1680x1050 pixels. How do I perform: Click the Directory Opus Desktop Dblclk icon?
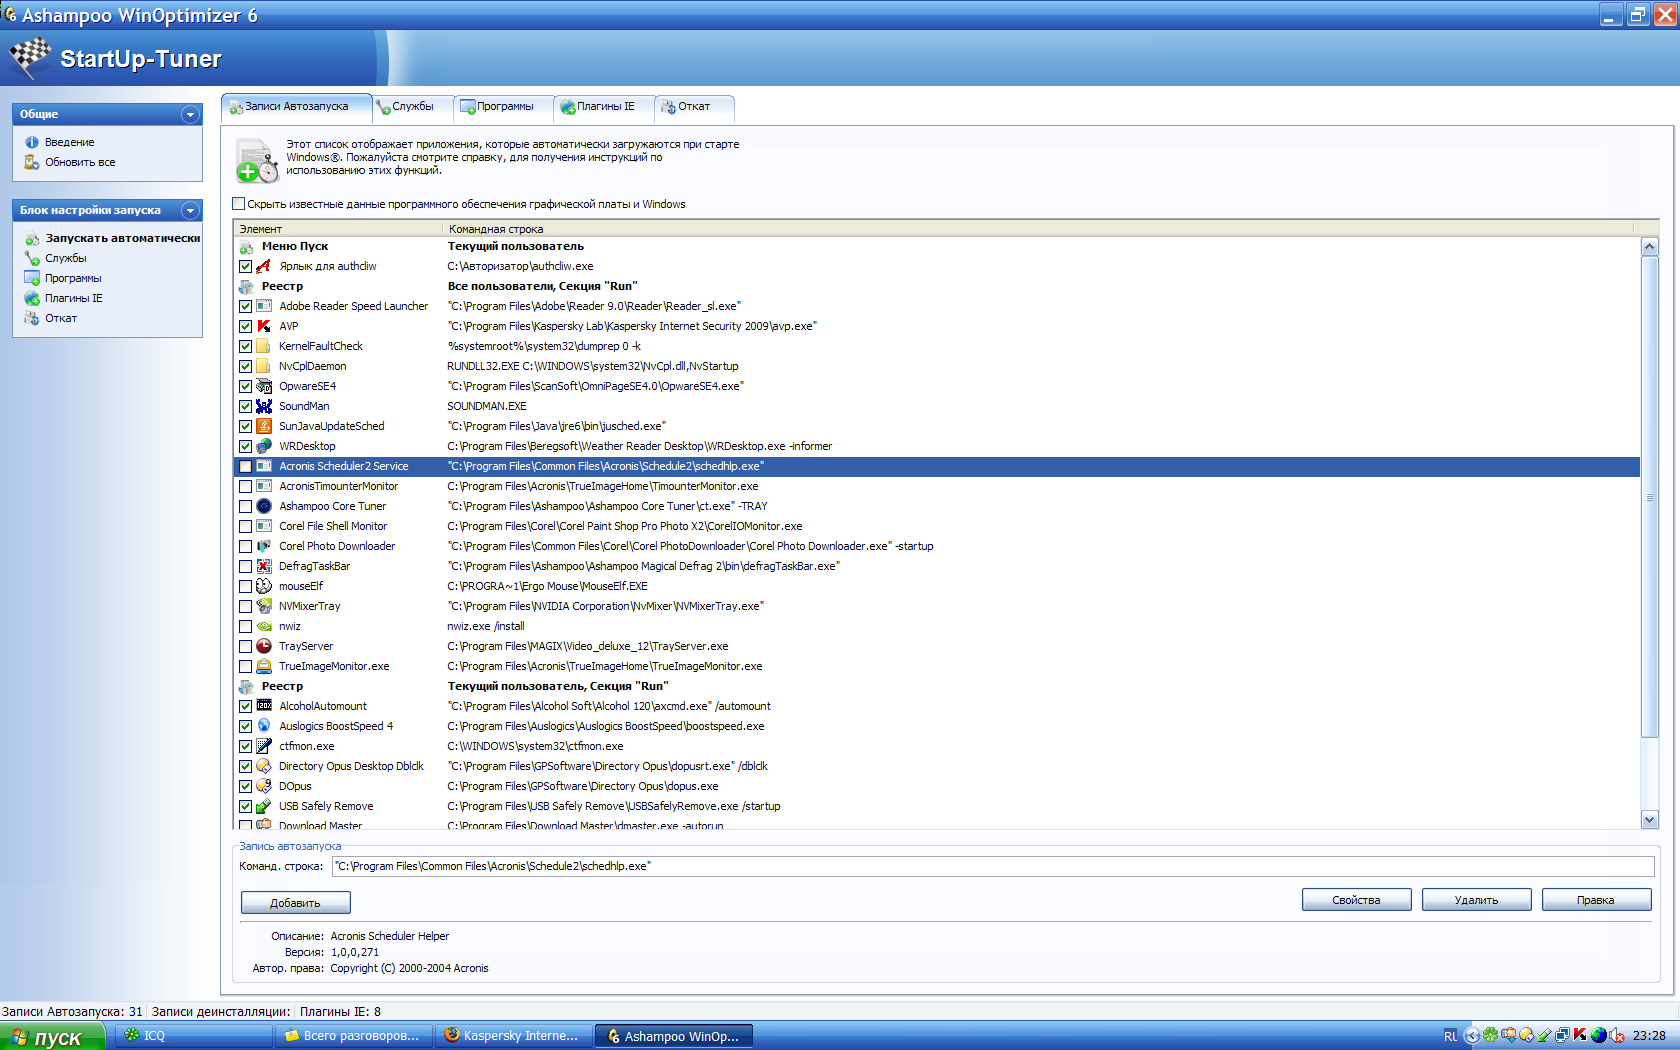pos(264,766)
